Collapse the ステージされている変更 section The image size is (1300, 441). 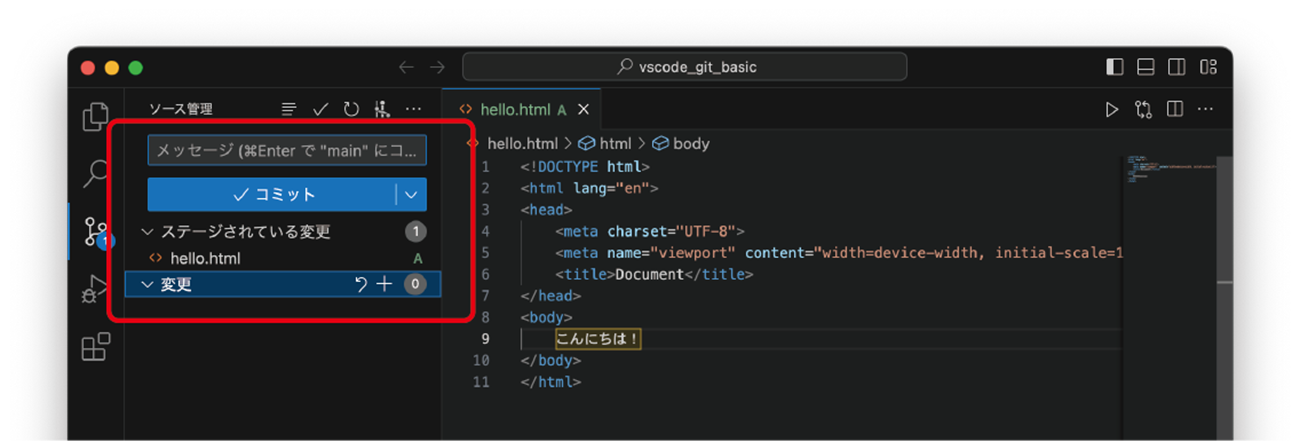point(148,232)
